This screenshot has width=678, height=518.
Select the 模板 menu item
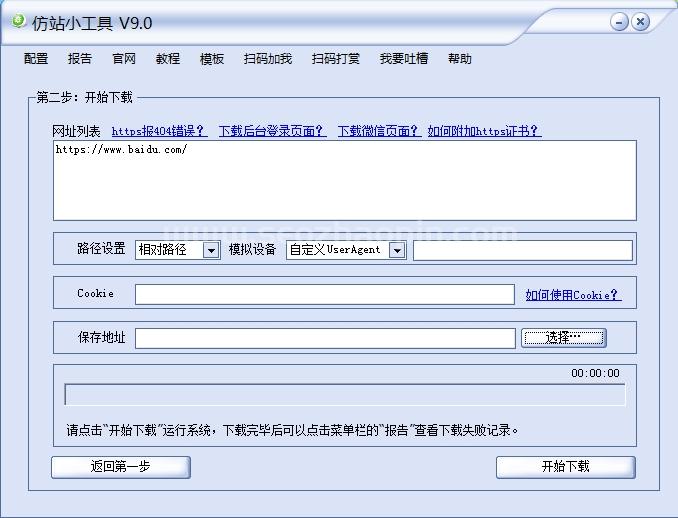(x=212, y=59)
